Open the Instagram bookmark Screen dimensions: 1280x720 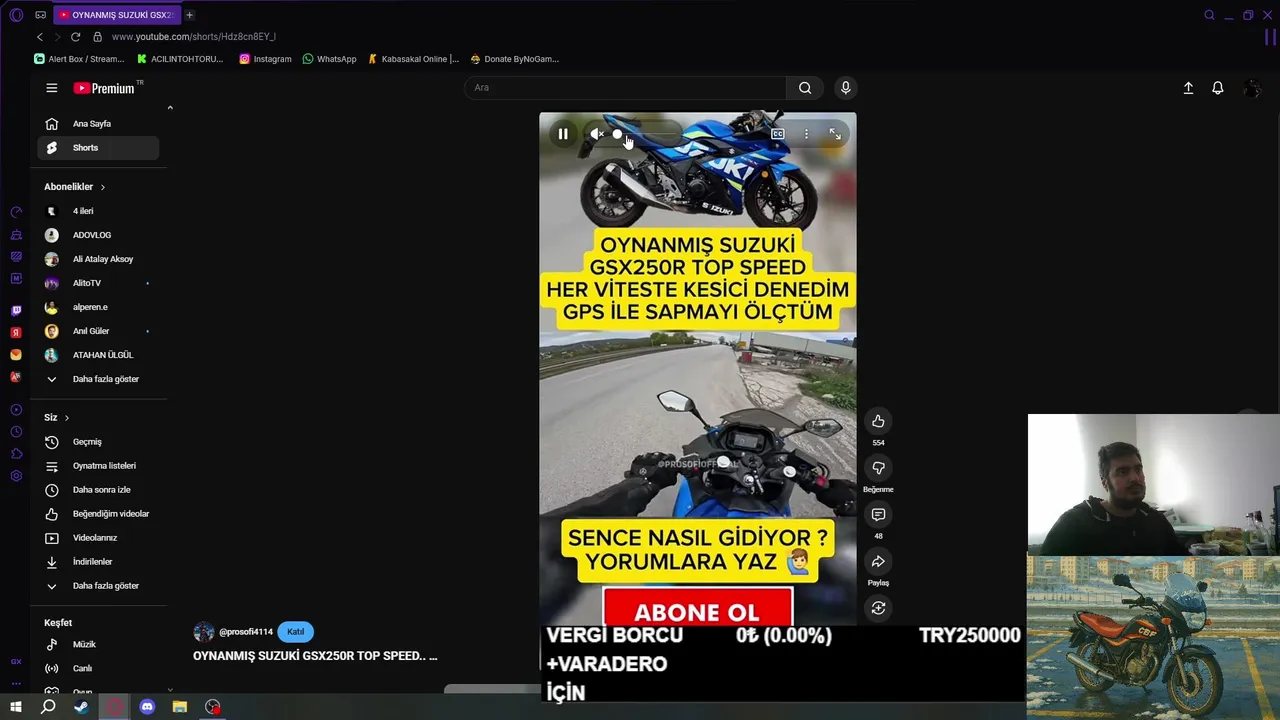pyautogui.click(x=265, y=59)
